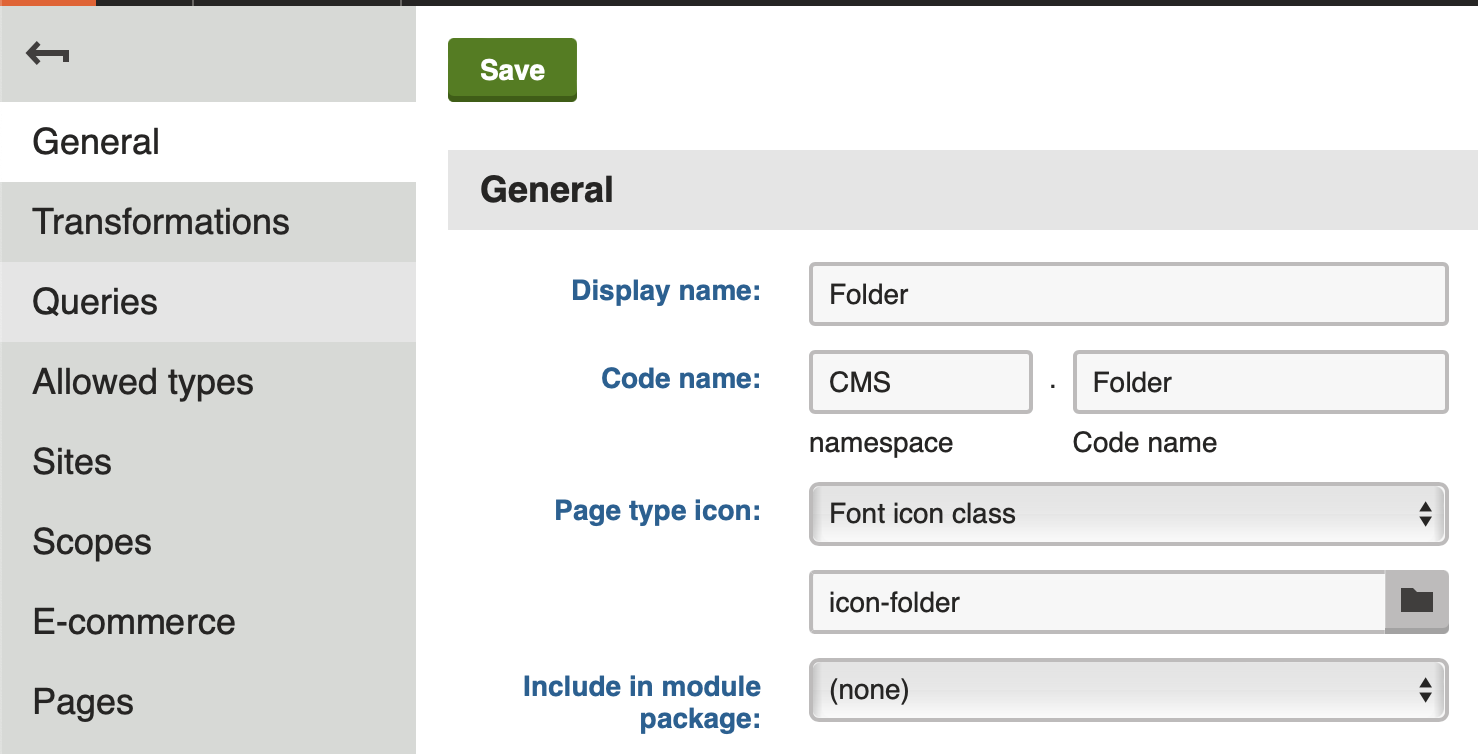This screenshot has height=754, width=1478.
Task: Open the folder icon picker button
Action: tap(1417, 602)
